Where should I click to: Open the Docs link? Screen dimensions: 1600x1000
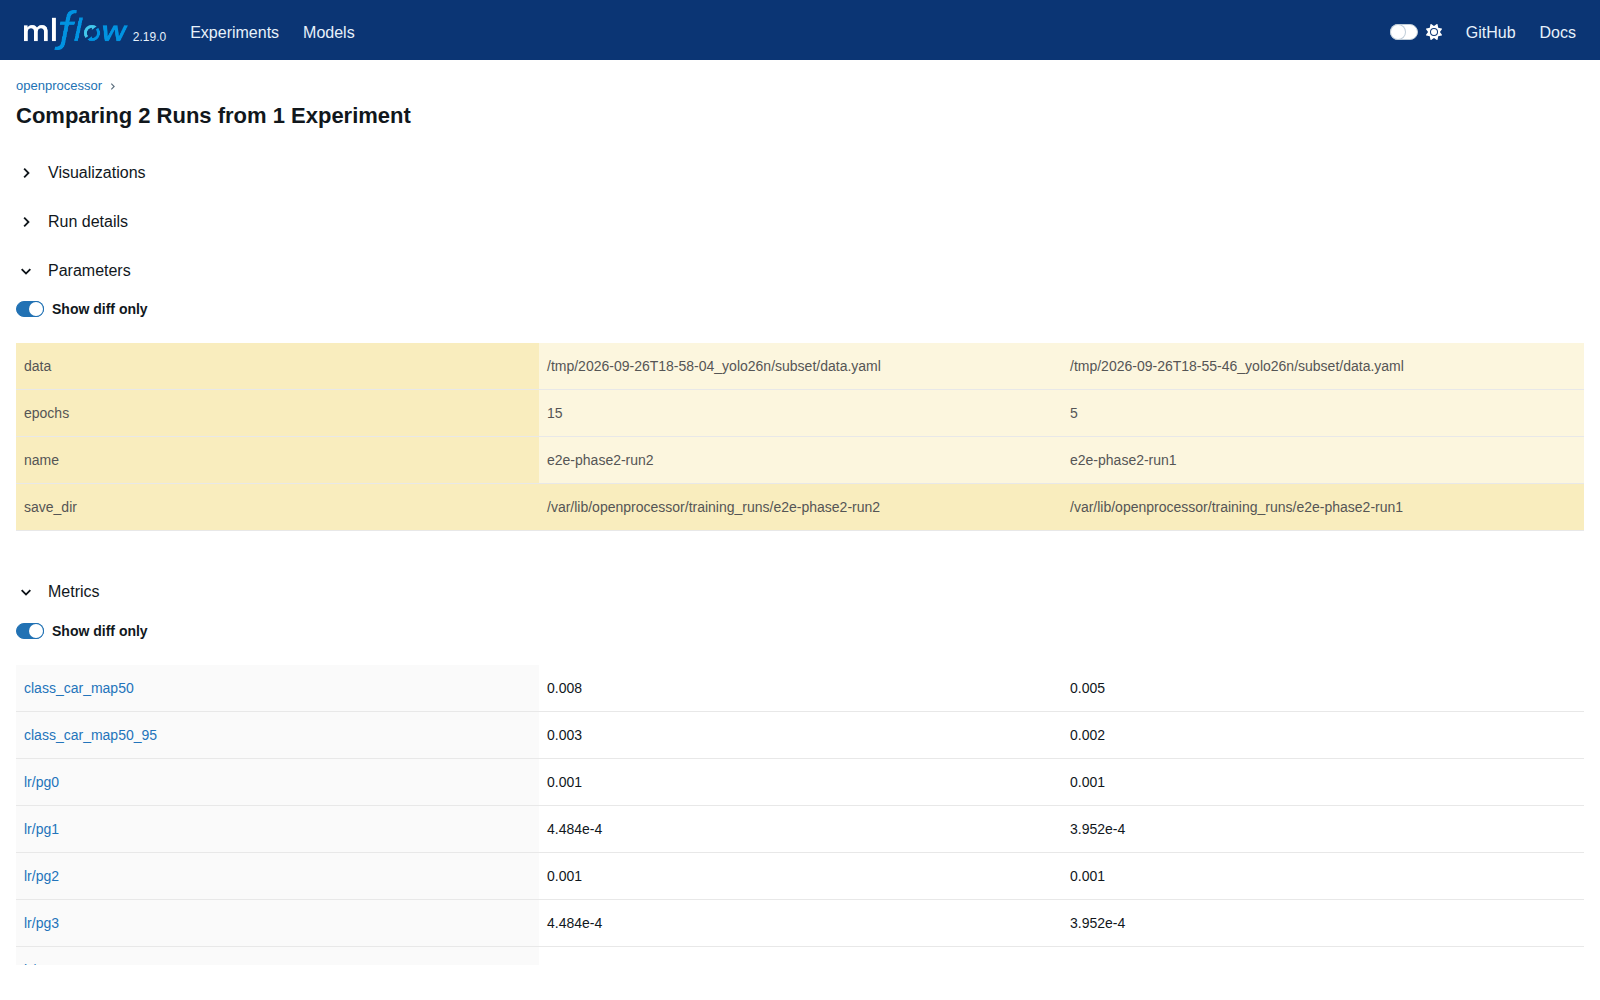[x=1557, y=32]
